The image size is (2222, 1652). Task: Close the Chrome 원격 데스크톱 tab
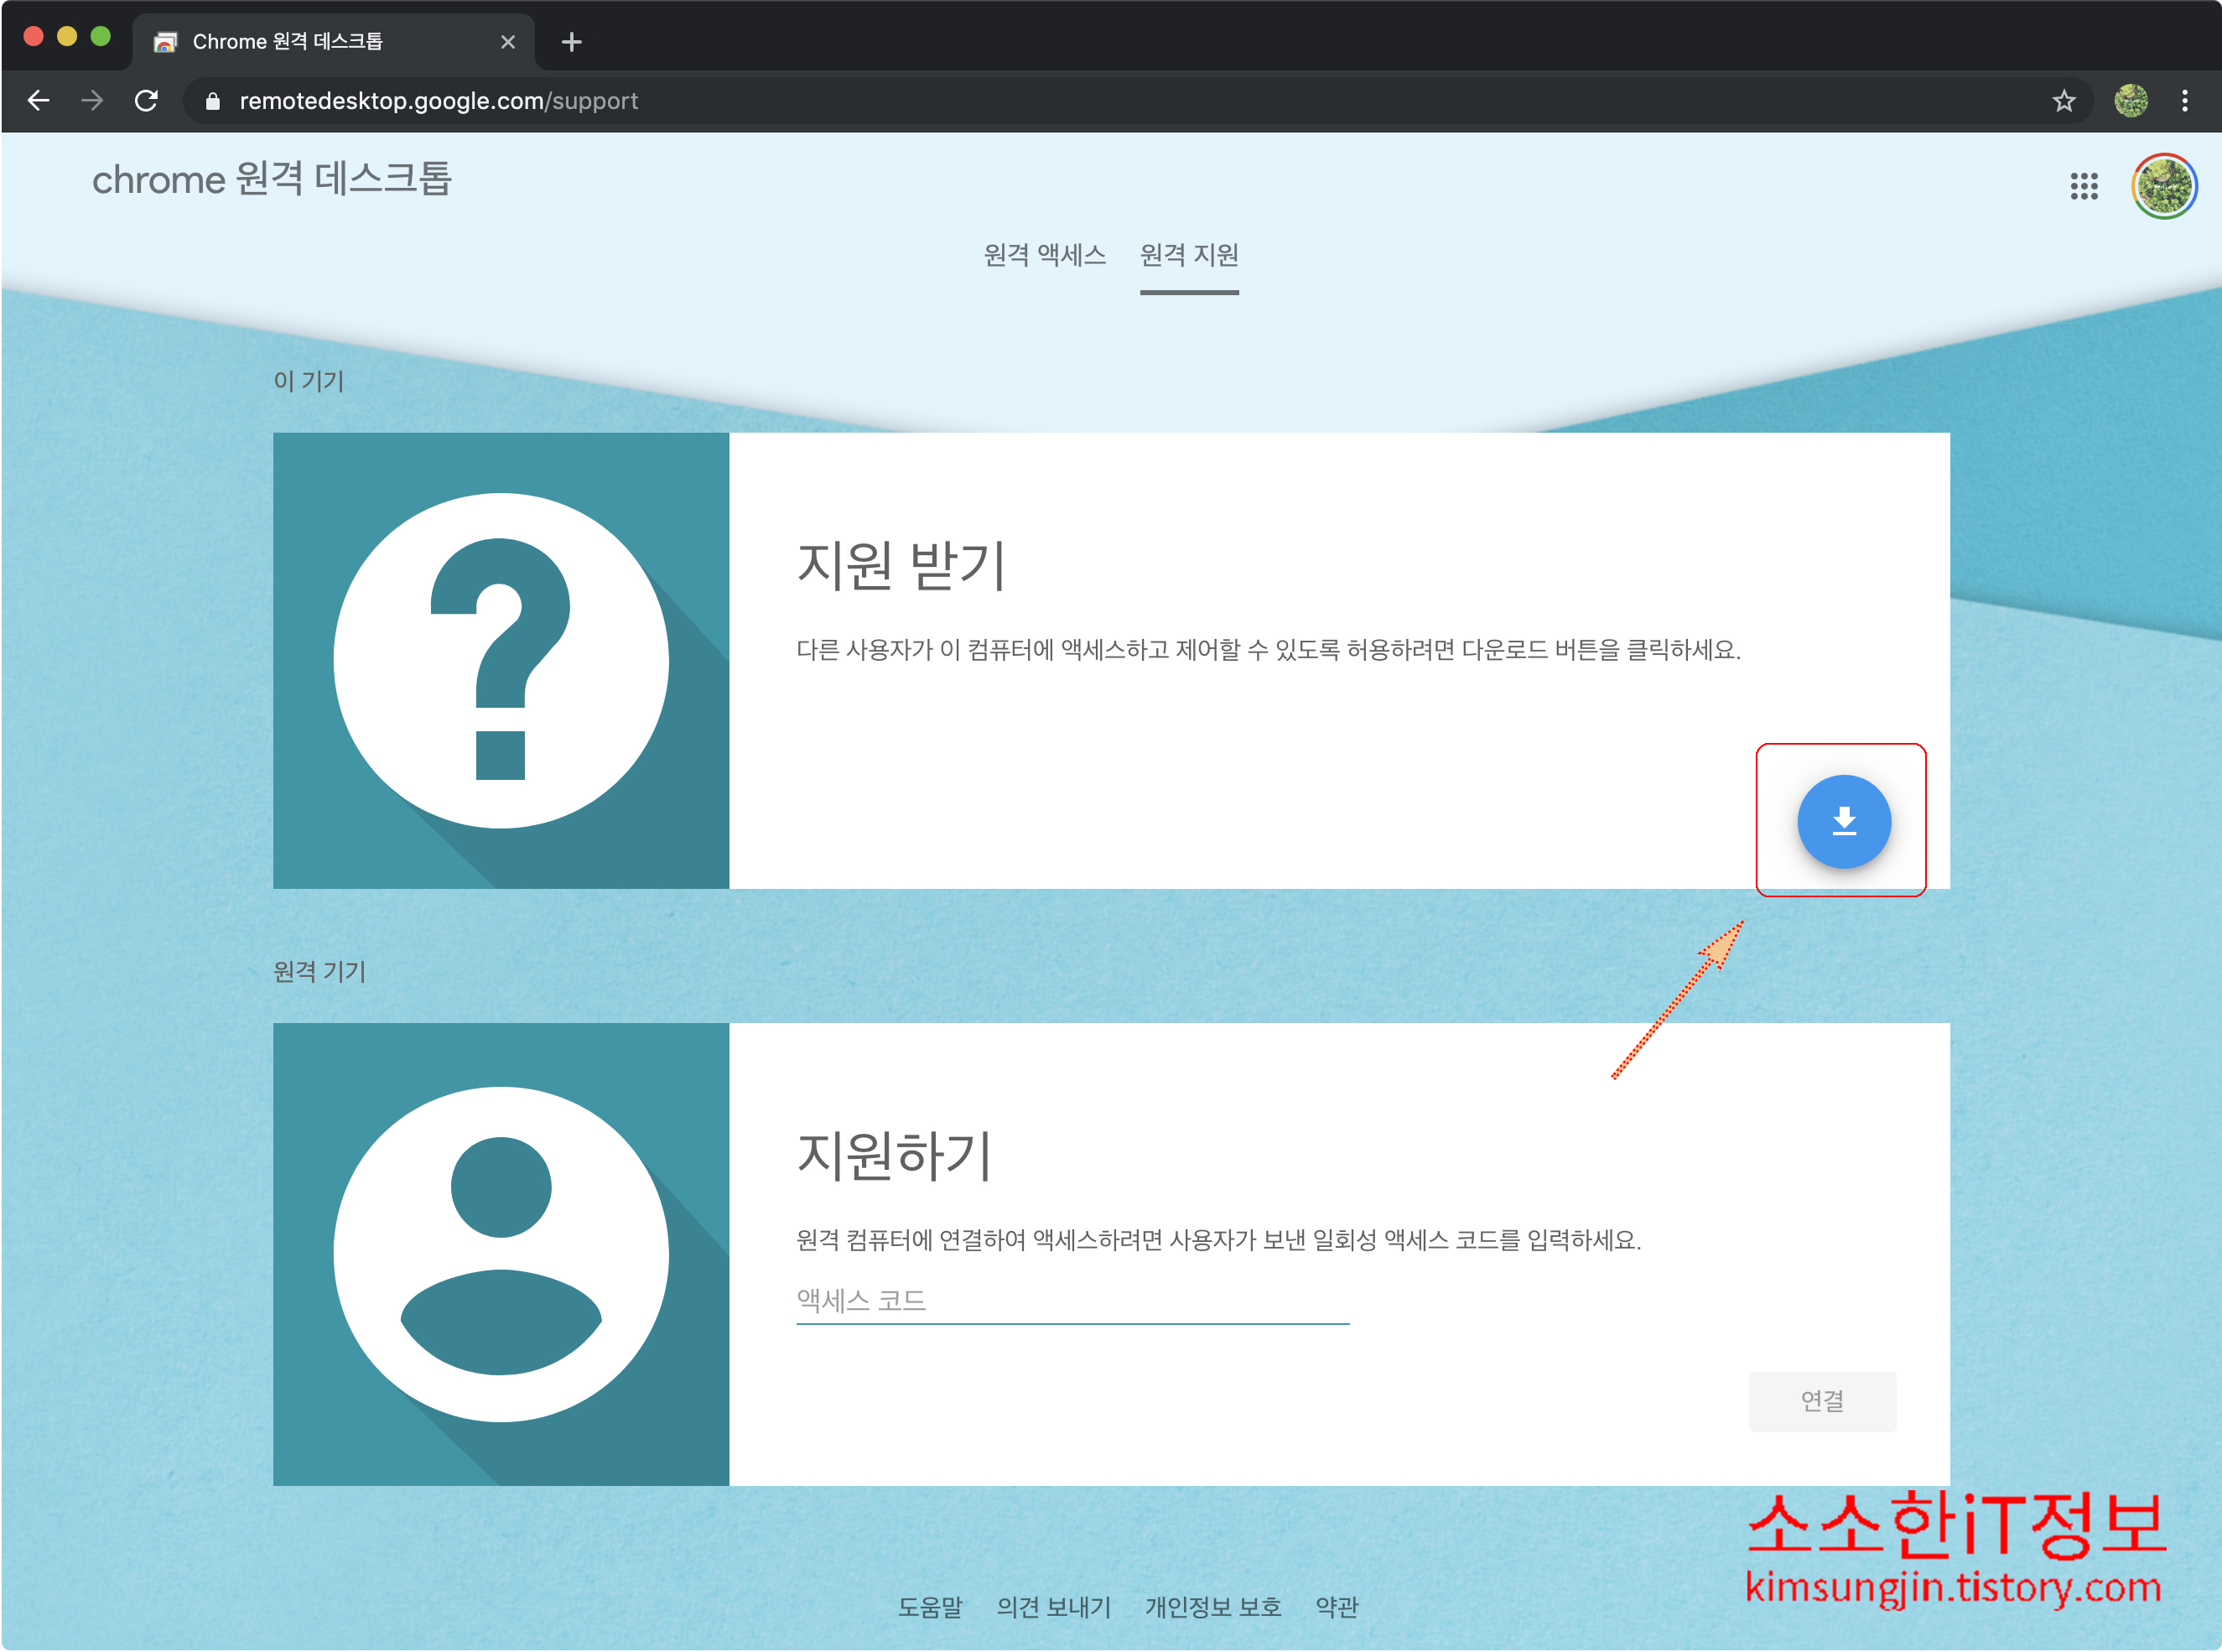(507, 42)
